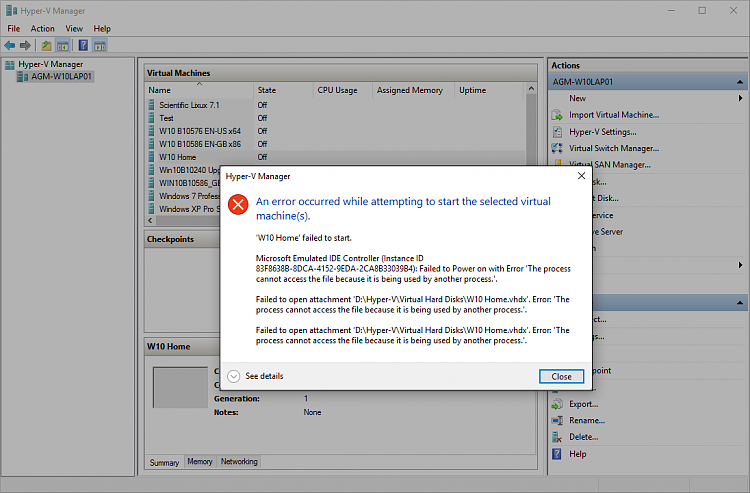
Task: Dismiss the dialog with its X button
Action: click(581, 176)
